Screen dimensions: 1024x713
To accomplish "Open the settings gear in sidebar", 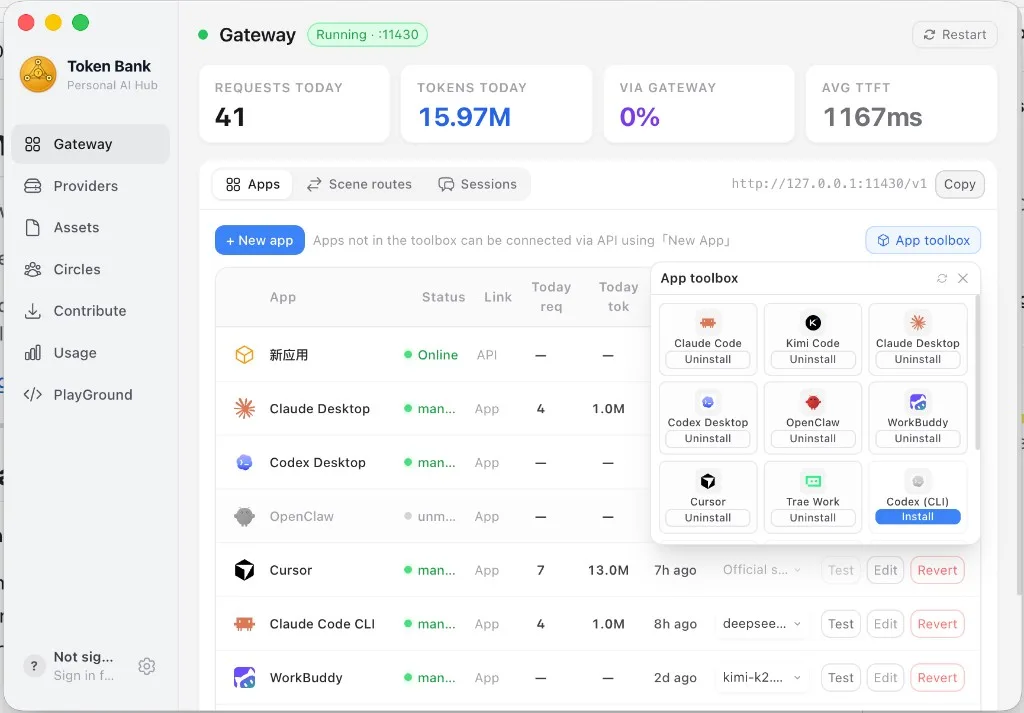I will pyautogui.click(x=147, y=666).
